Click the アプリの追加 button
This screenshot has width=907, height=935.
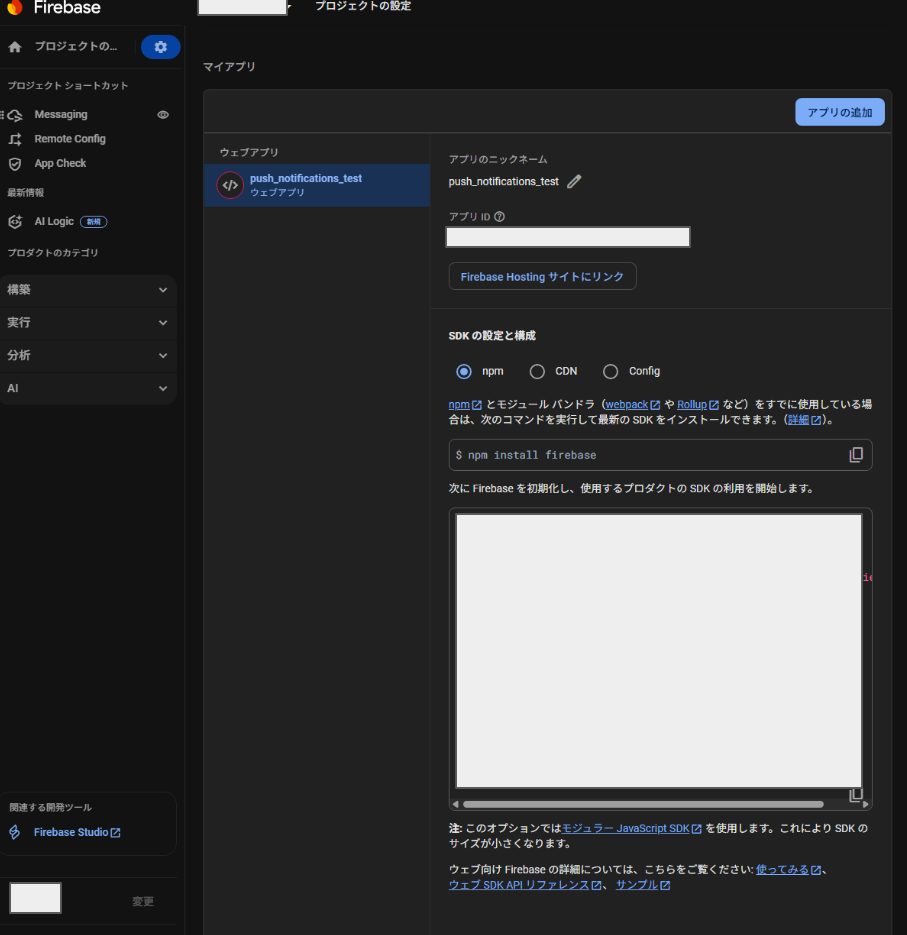coord(839,112)
